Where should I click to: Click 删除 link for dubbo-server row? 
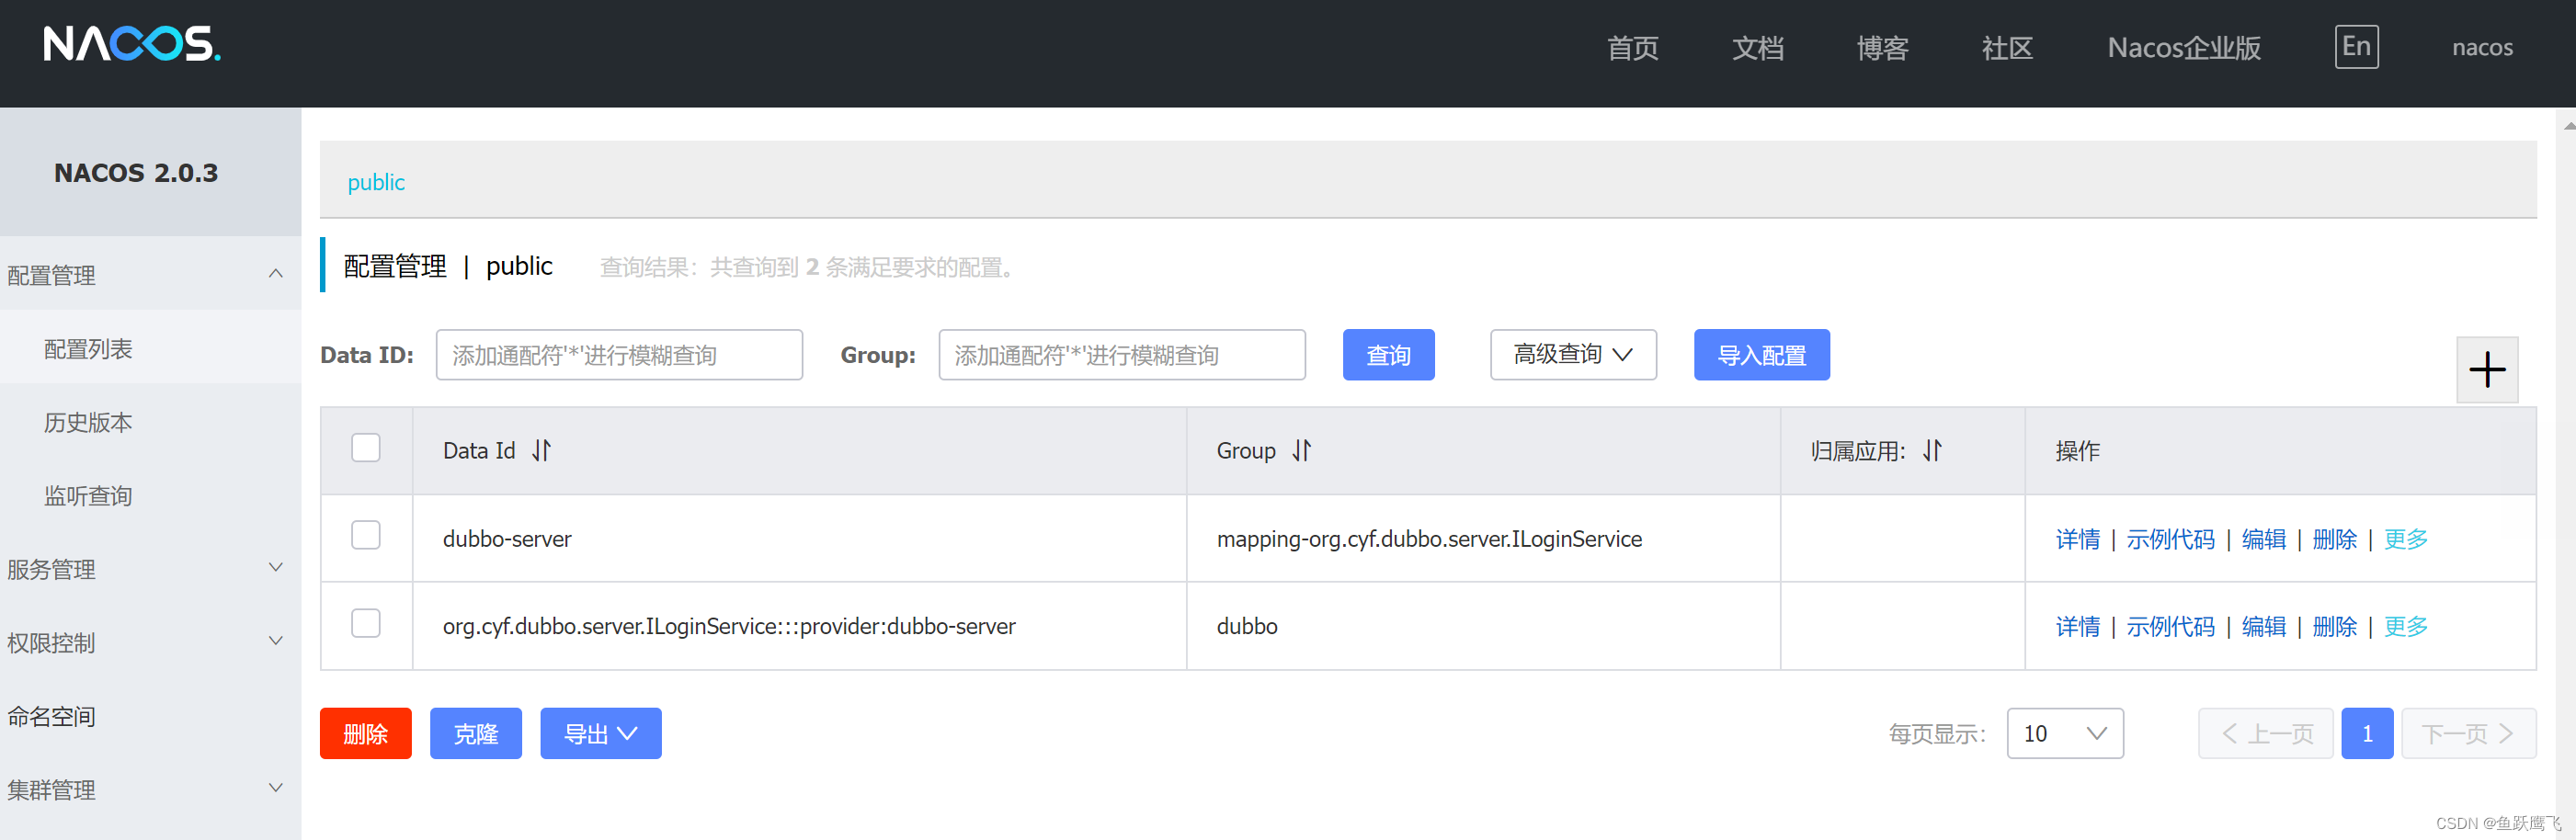pyautogui.click(x=2334, y=539)
